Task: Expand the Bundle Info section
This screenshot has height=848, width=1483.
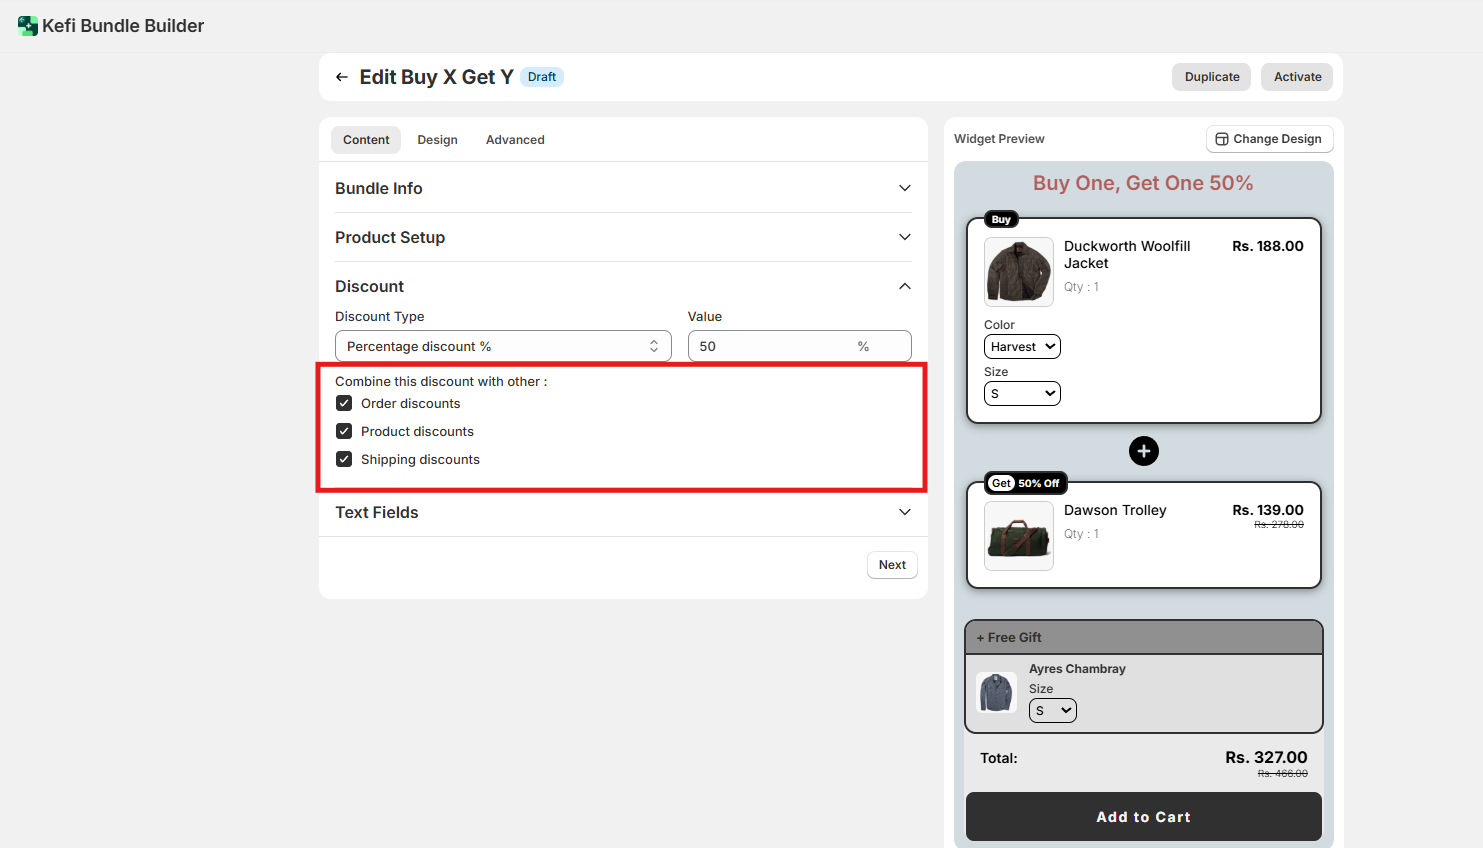Action: pos(622,188)
